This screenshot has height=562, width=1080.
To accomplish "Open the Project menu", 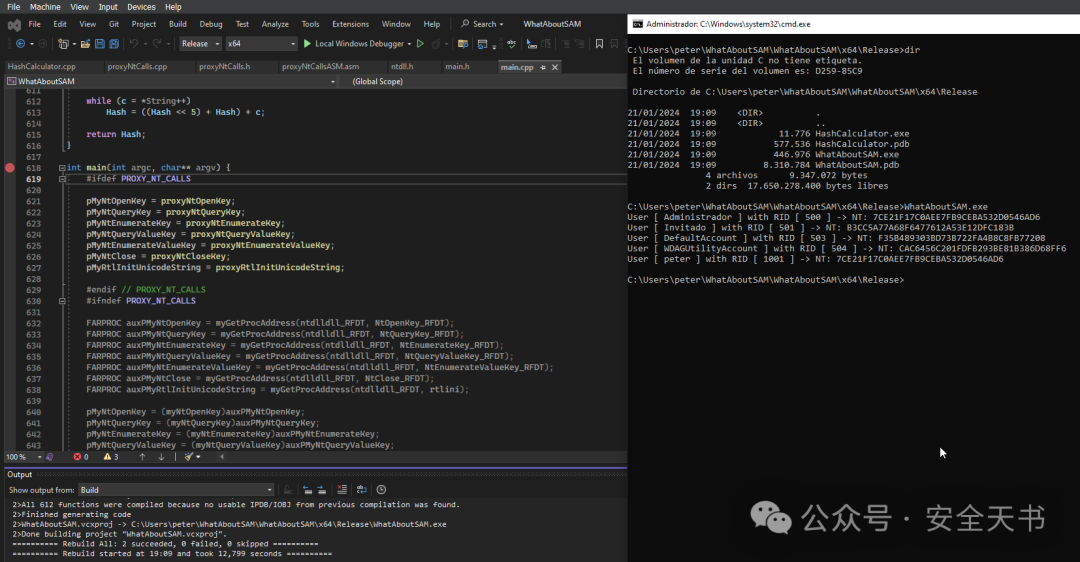I will coord(143,24).
